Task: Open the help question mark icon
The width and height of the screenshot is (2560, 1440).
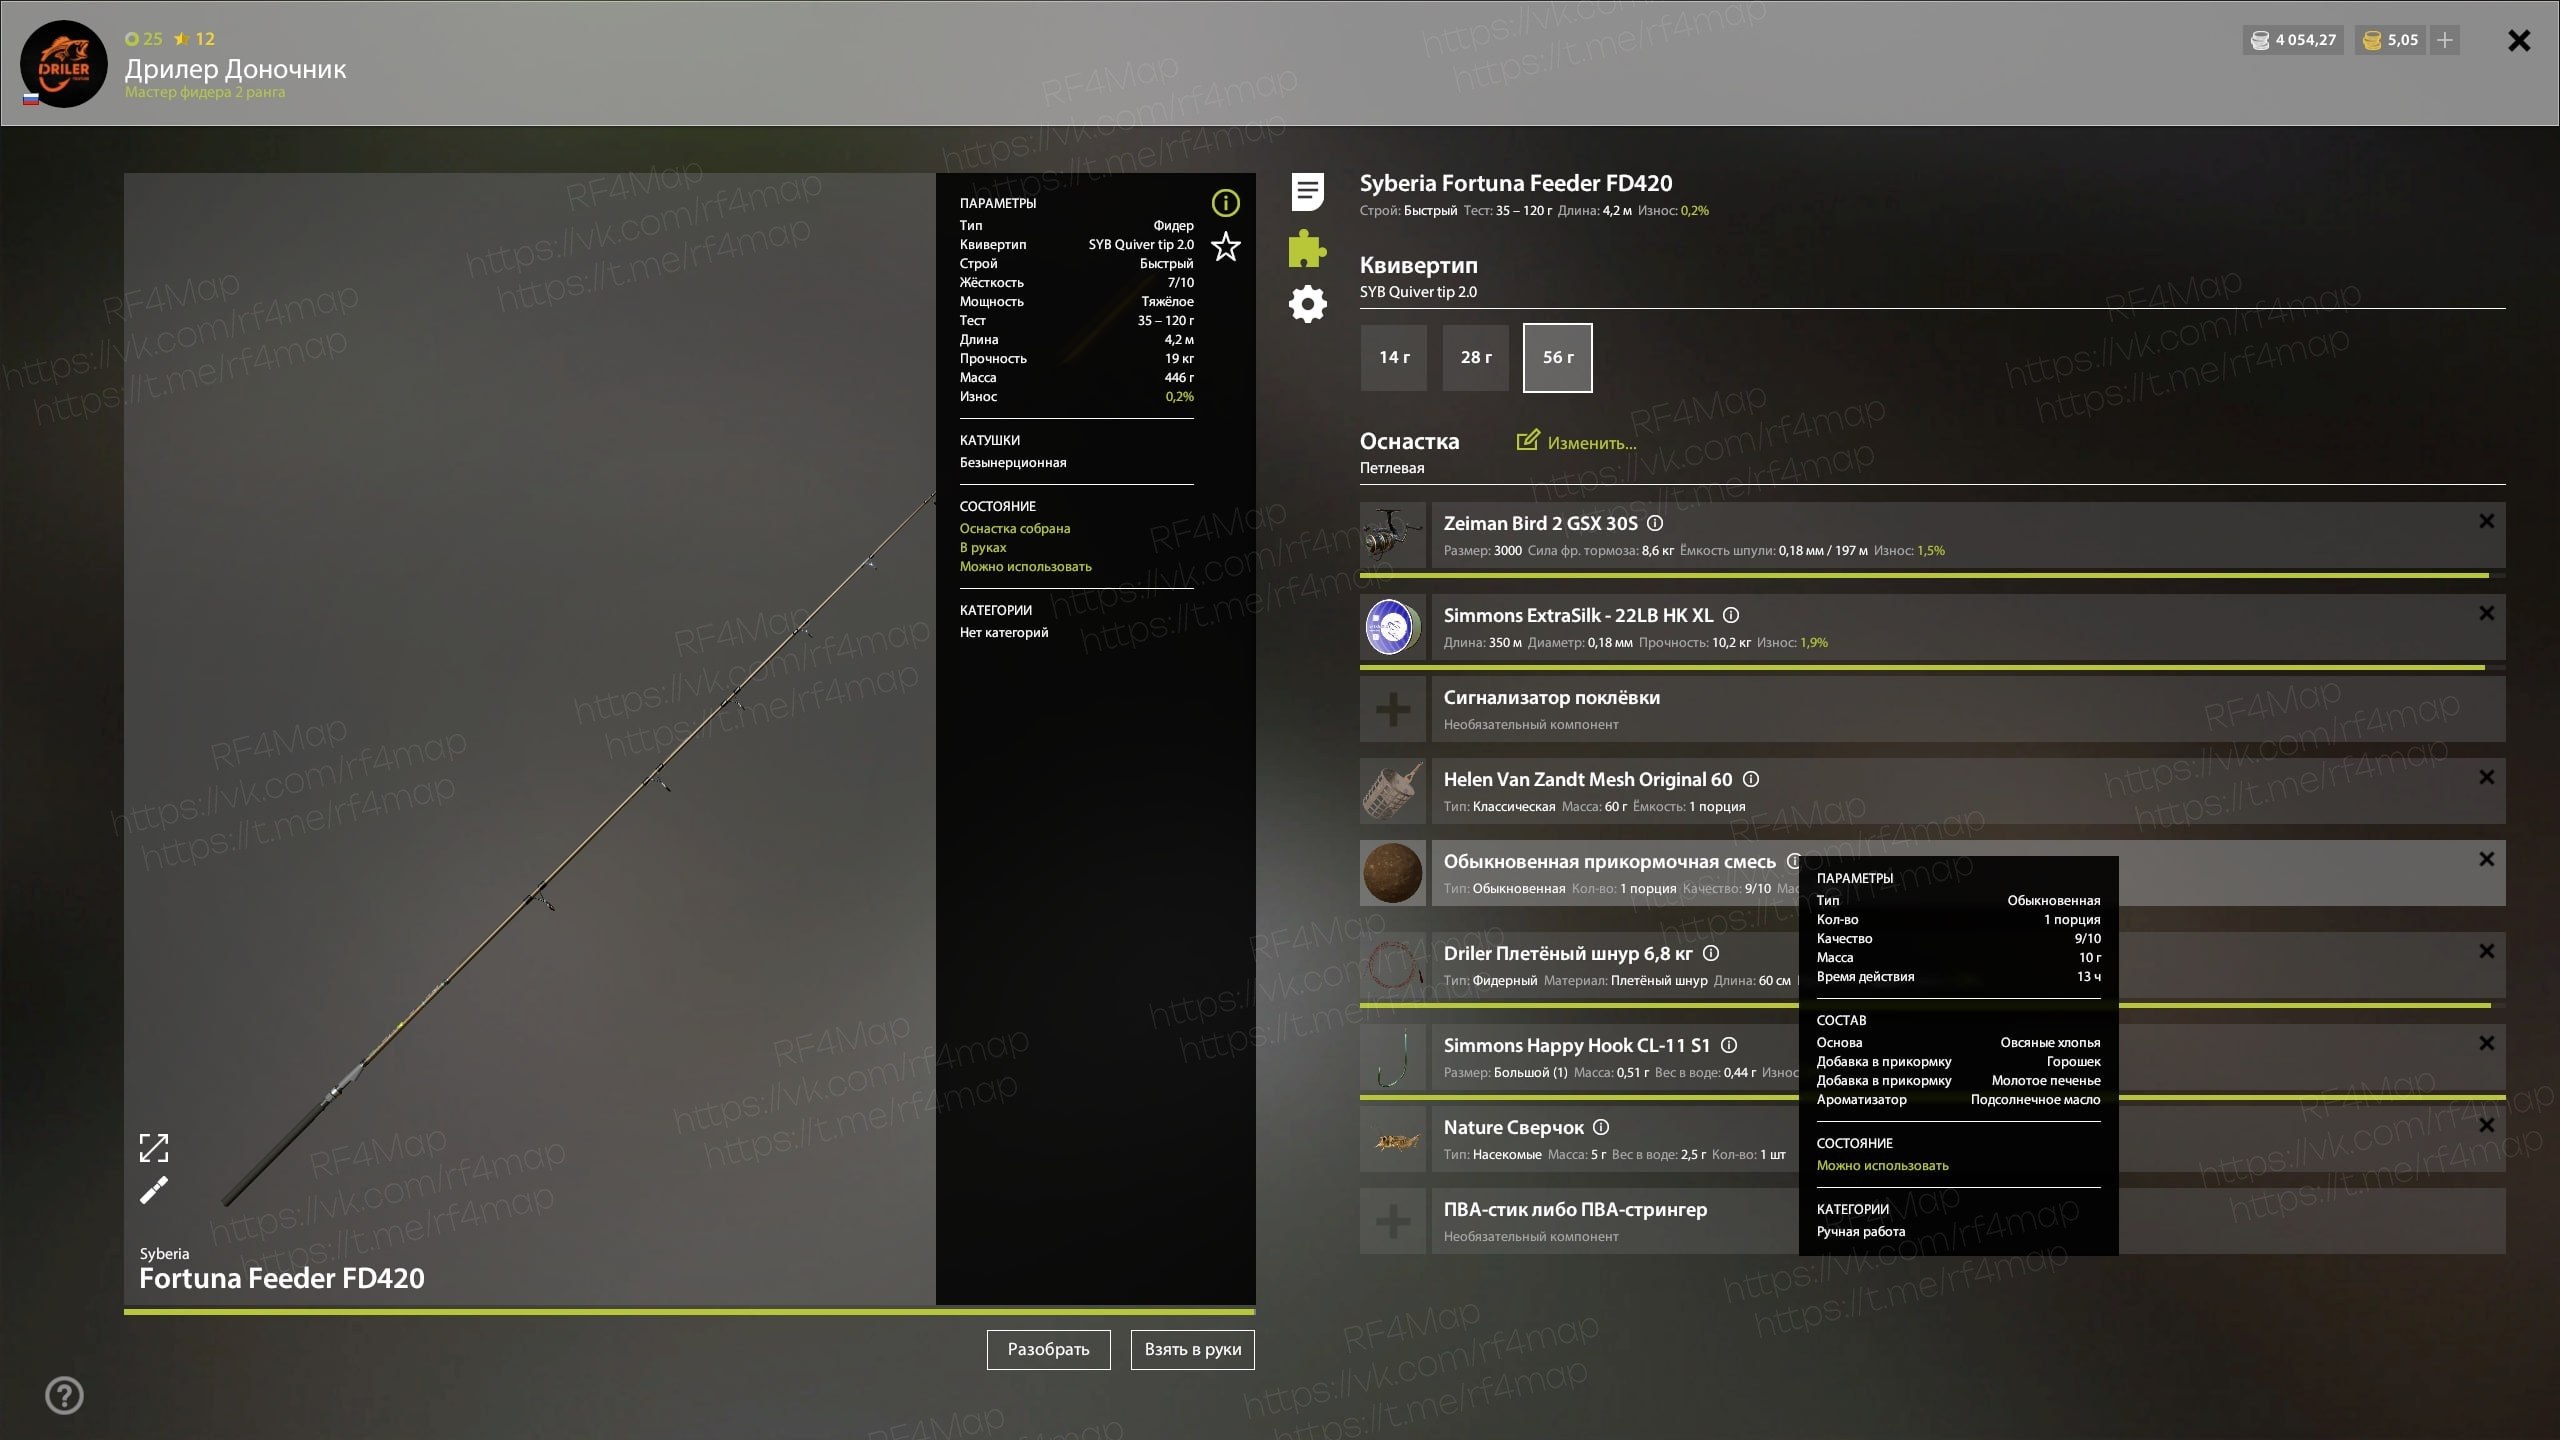Action: [x=64, y=1395]
